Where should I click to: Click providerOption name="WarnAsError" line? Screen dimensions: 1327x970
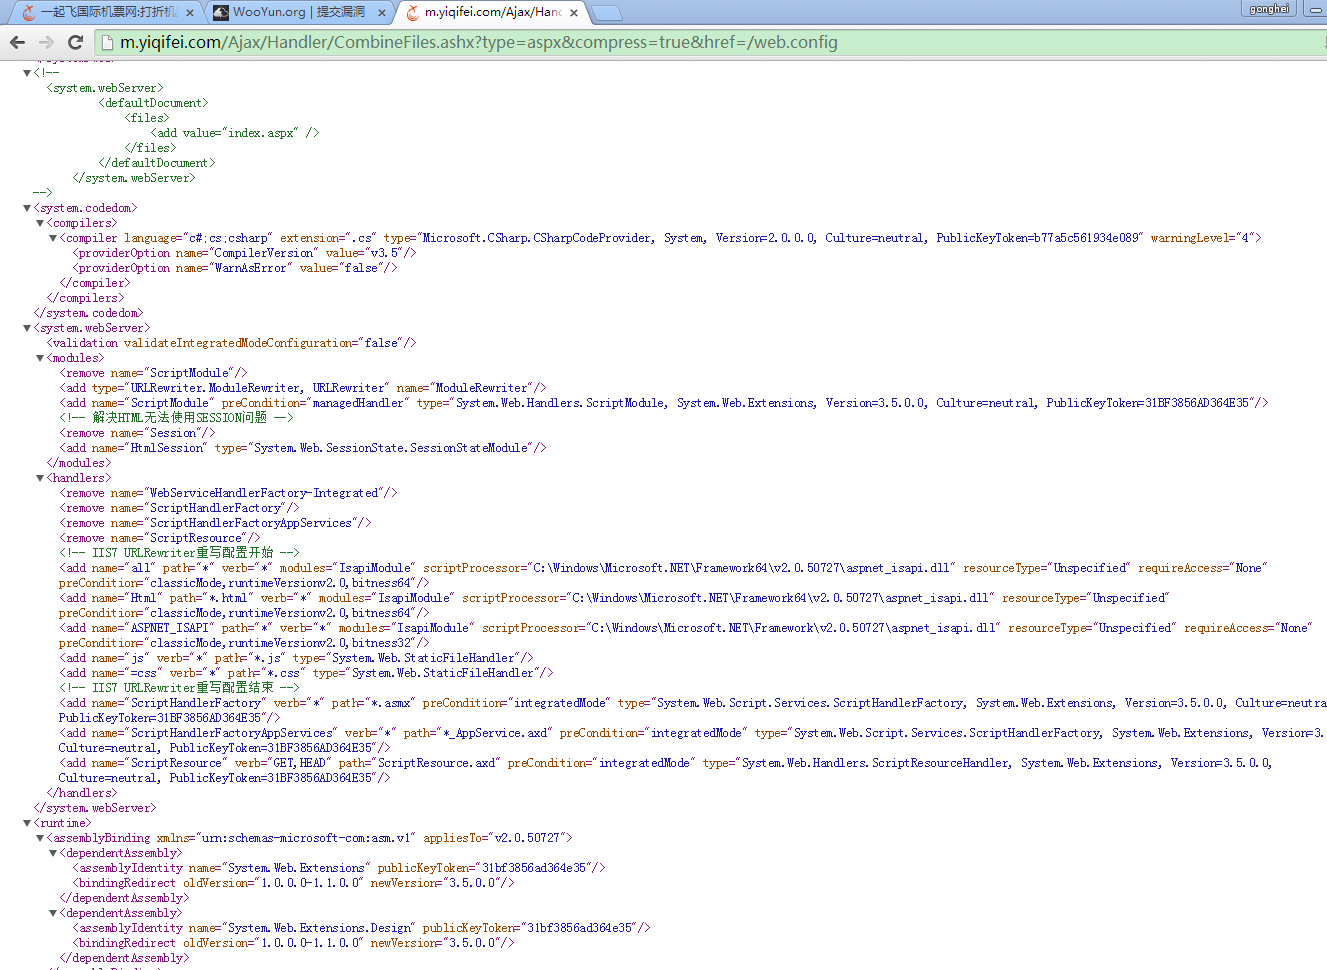point(235,268)
